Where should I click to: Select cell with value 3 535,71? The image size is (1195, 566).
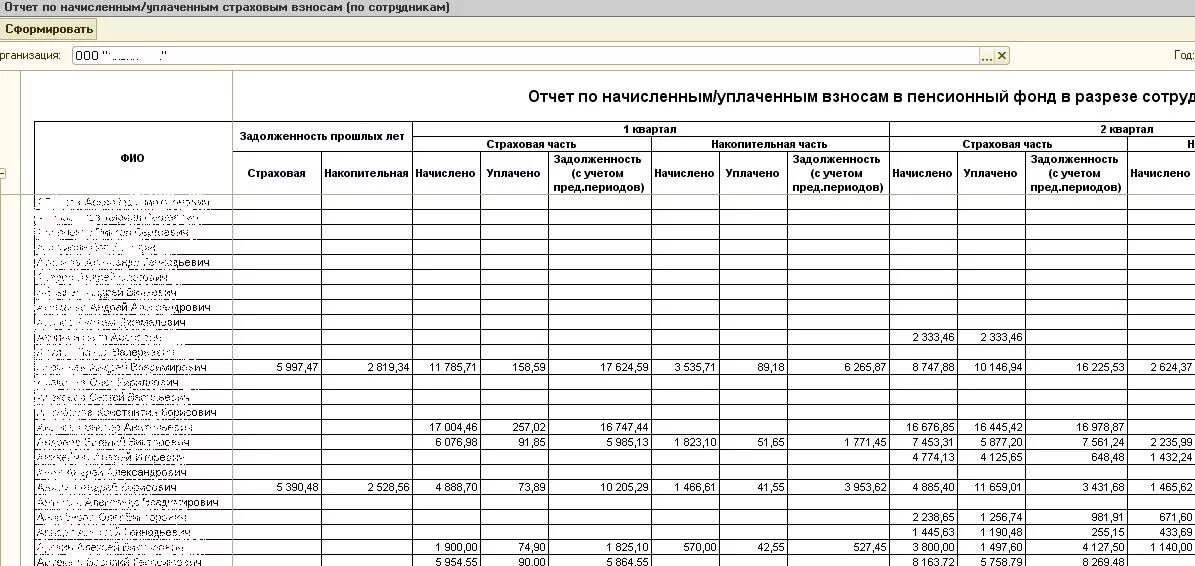[x=686, y=367]
